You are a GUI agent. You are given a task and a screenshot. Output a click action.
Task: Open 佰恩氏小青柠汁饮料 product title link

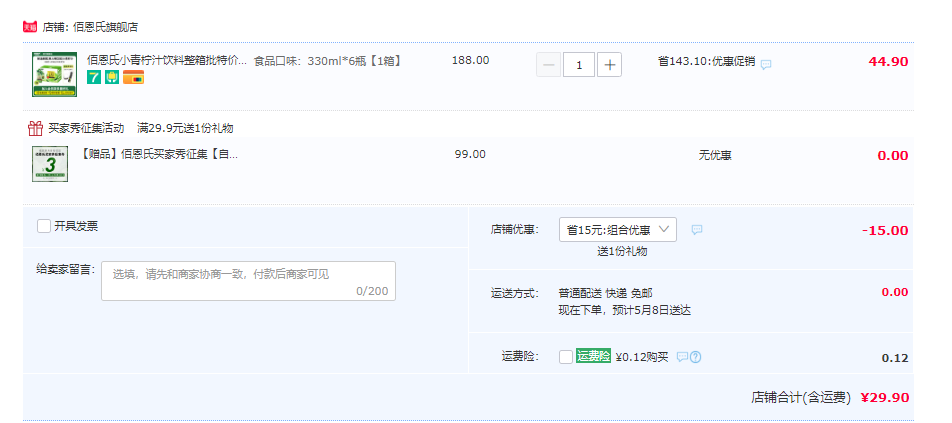point(167,61)
